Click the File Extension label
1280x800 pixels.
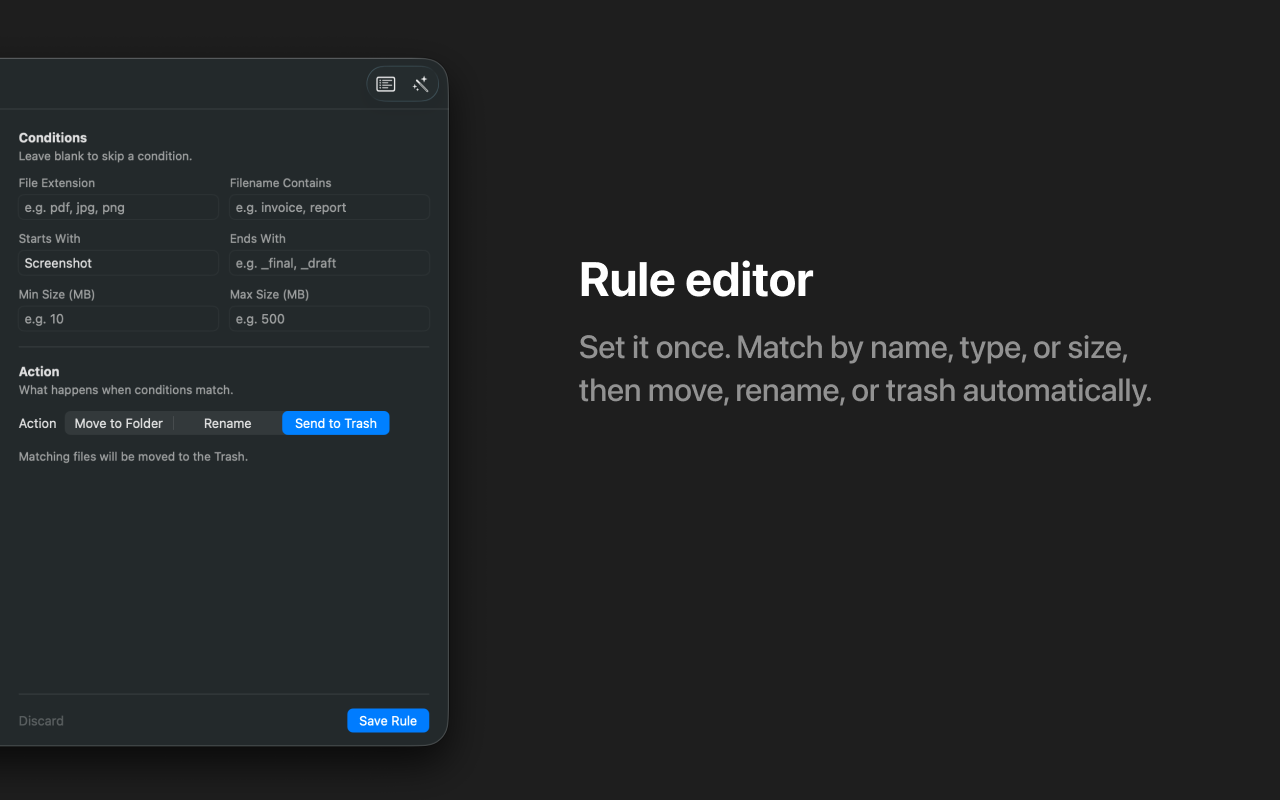57,183
